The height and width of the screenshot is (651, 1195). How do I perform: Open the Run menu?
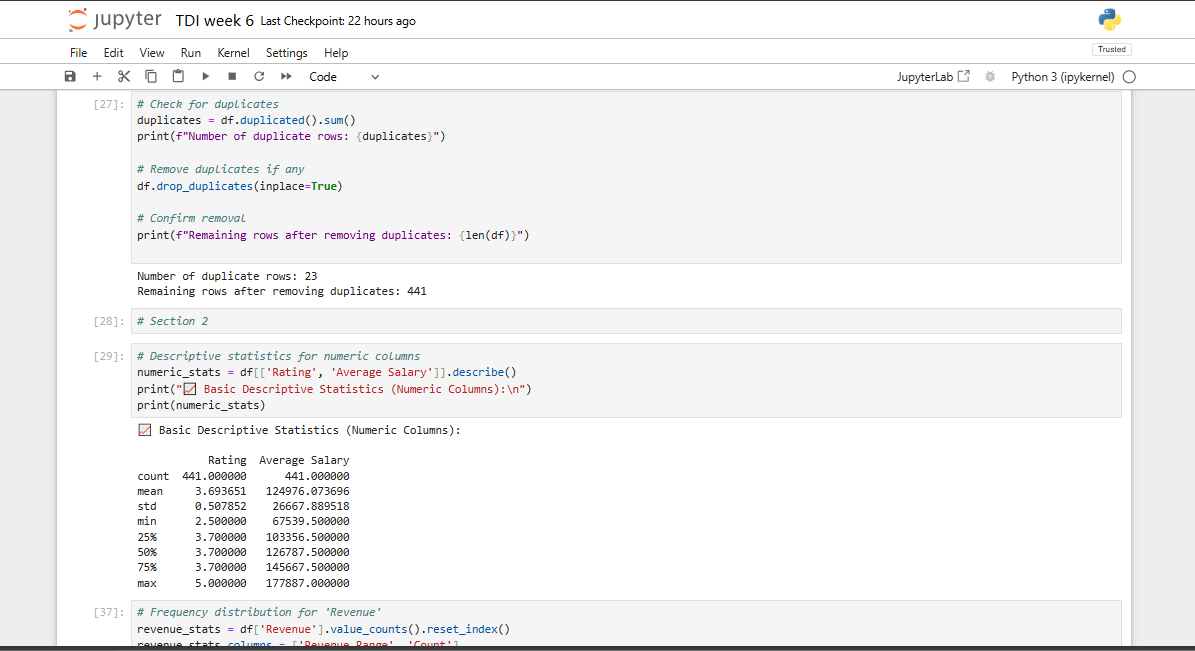coord(191,53)
